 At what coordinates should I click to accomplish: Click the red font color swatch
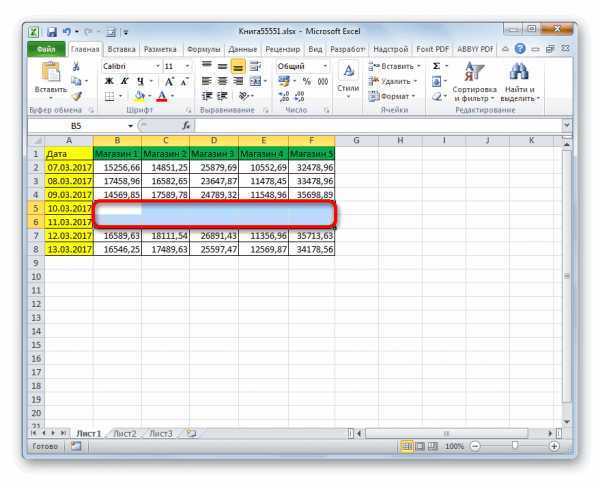click(162, 96)
